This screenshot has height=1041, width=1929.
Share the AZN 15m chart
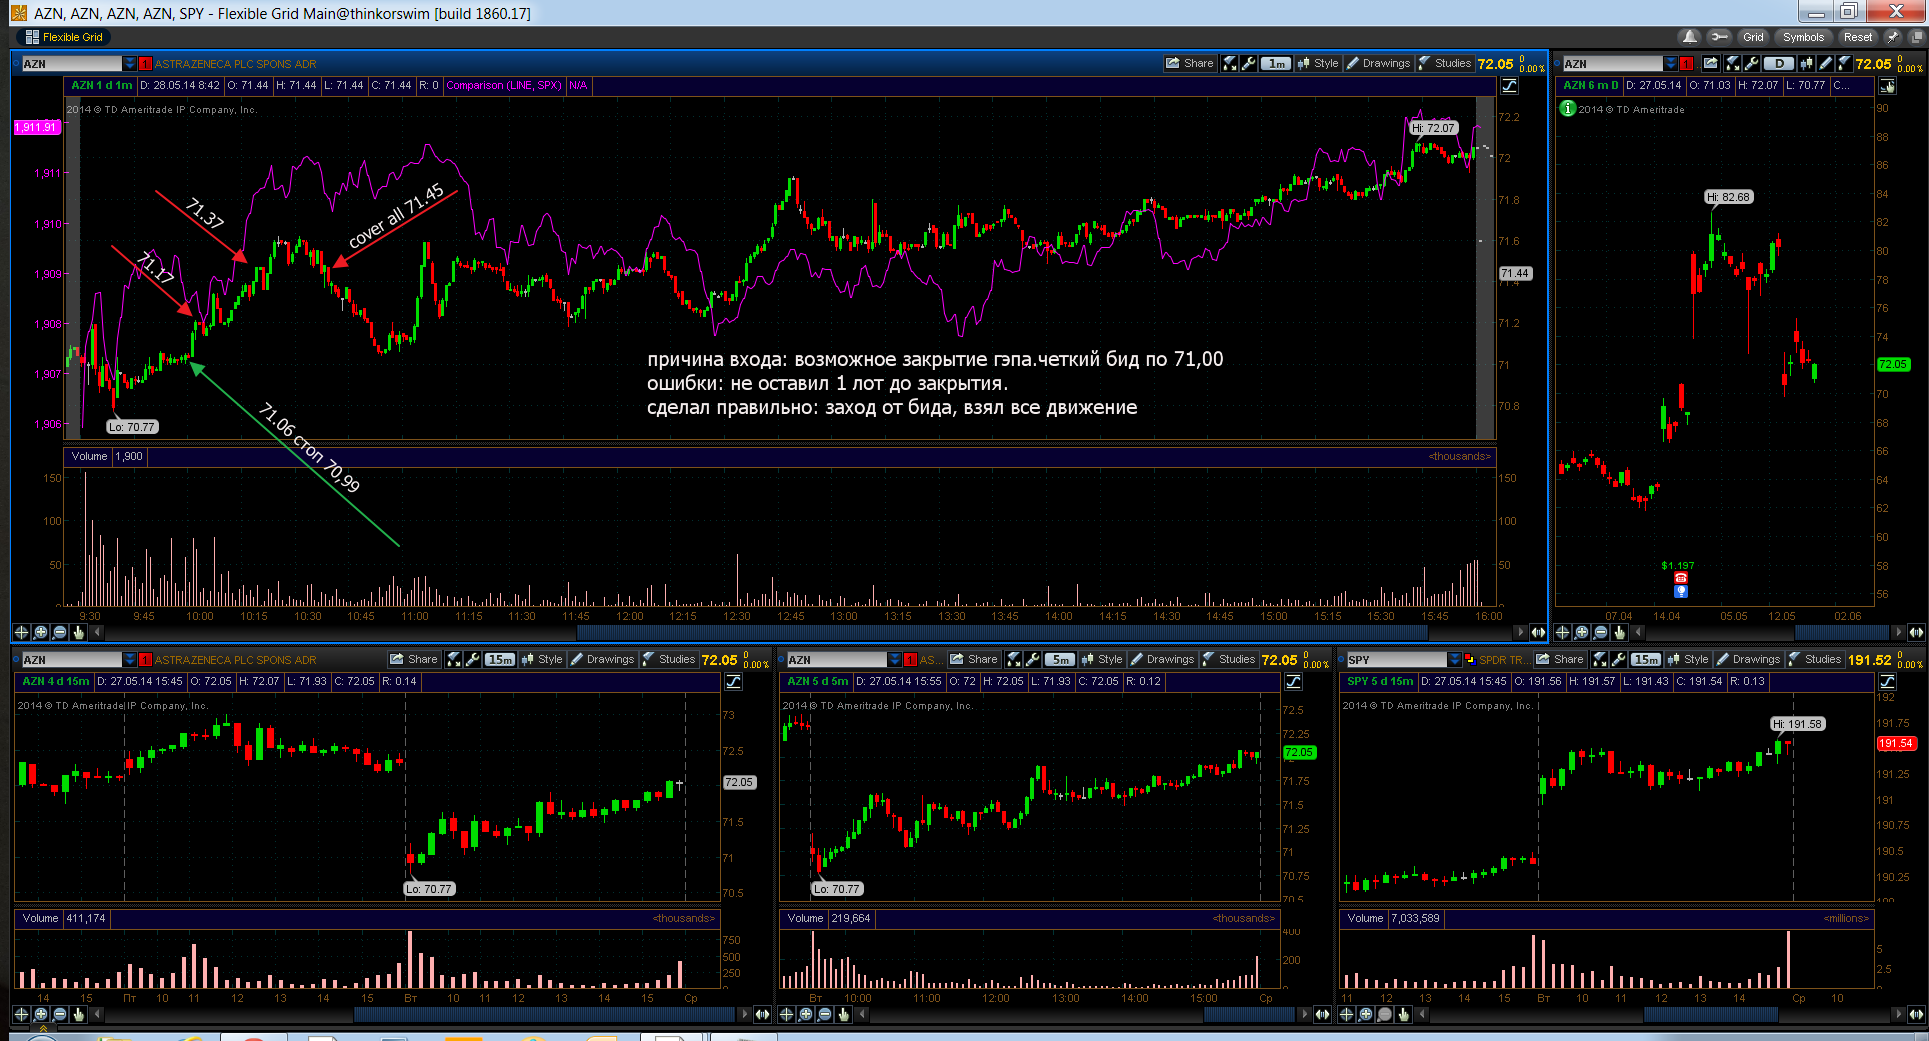[414, 659]
